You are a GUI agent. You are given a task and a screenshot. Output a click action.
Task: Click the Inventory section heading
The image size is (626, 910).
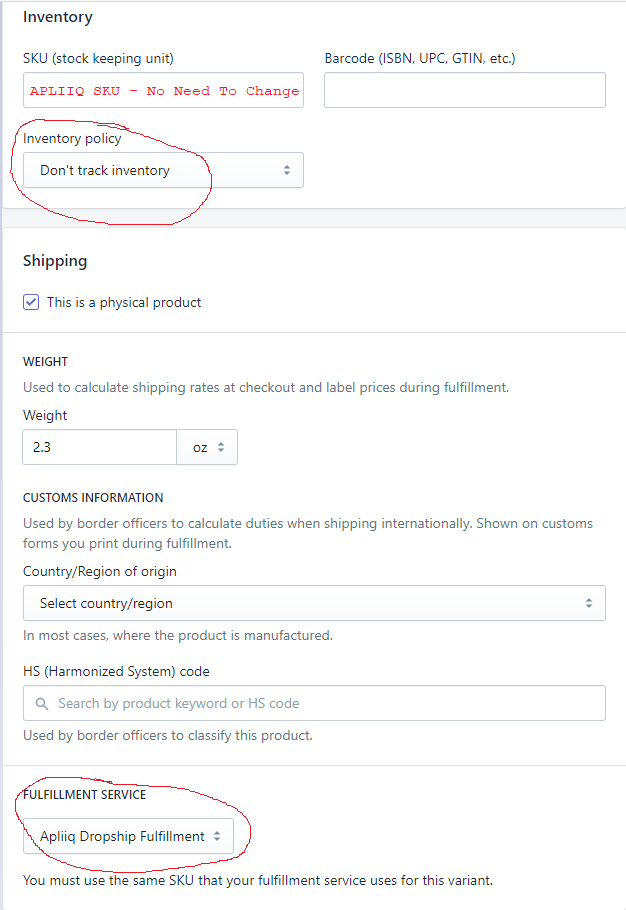[x=58, y=17]
